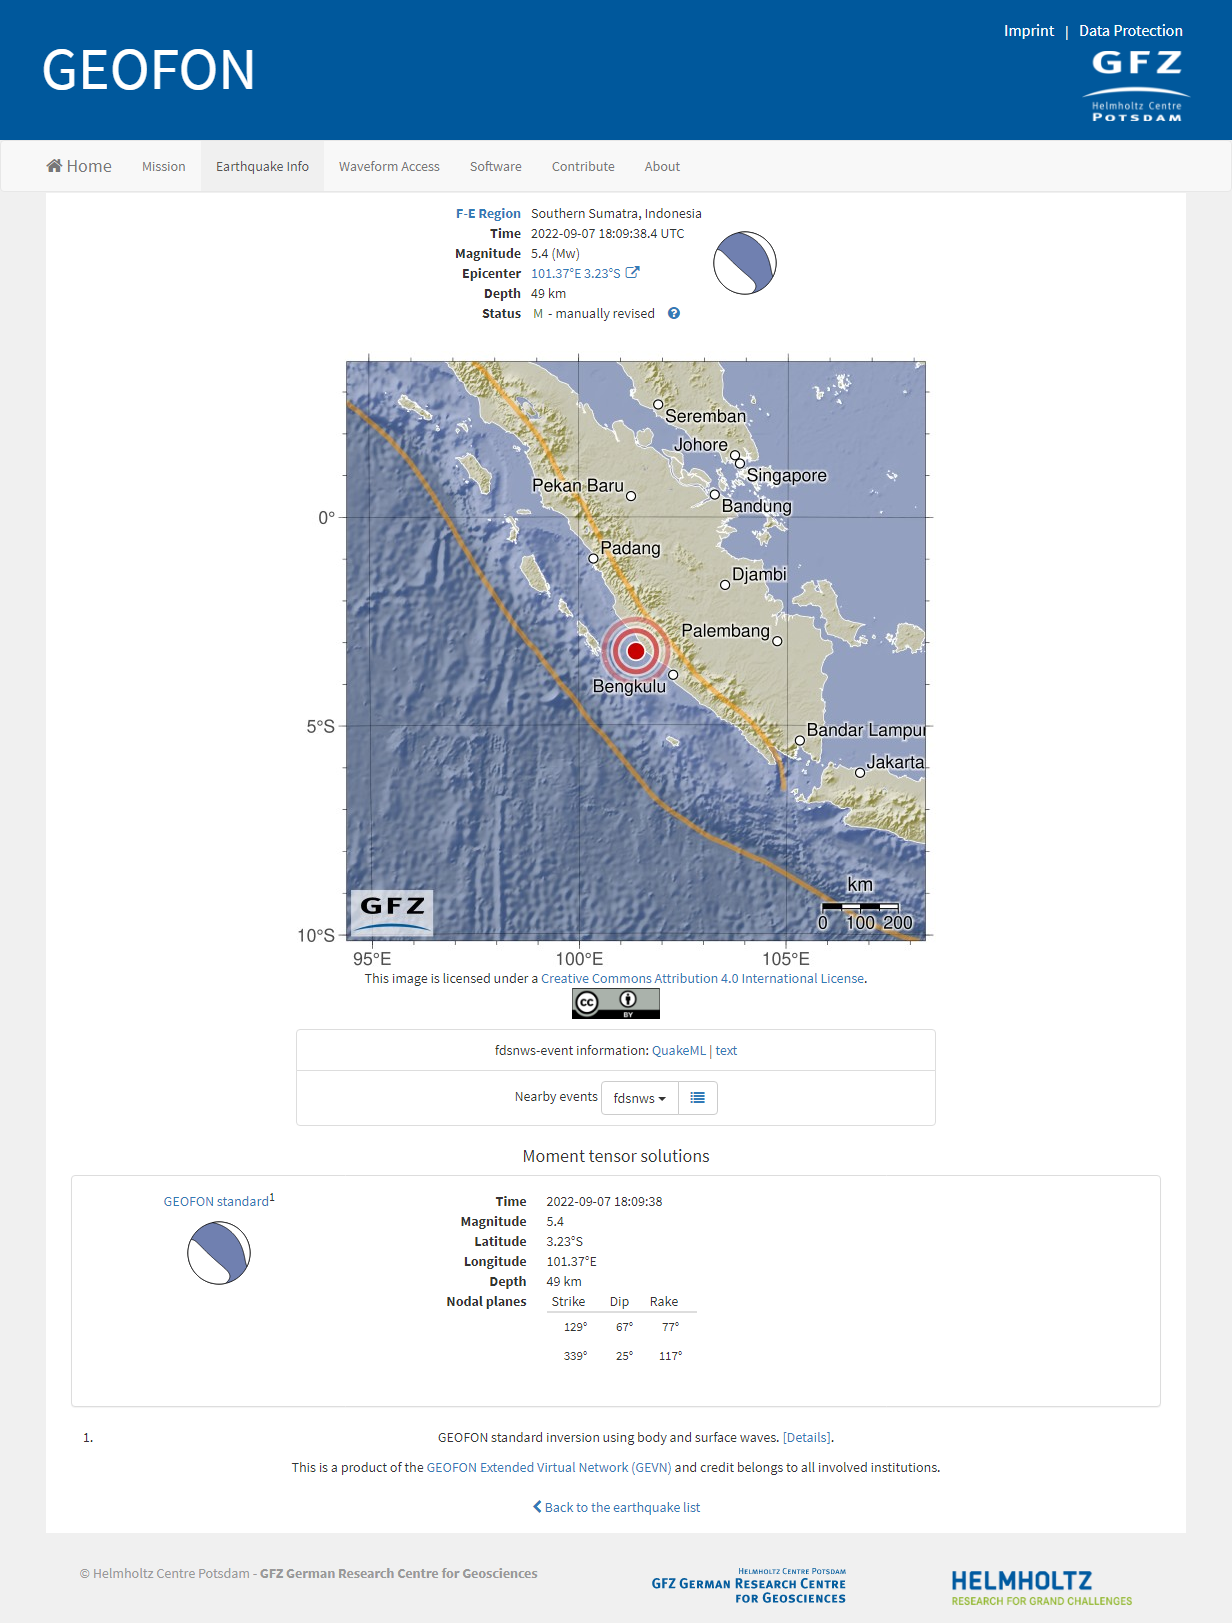Open the Creative Commons Attribution 4.0 license link
The width and height of the screenshot is (1232, 1623).
tap(702, 978)
